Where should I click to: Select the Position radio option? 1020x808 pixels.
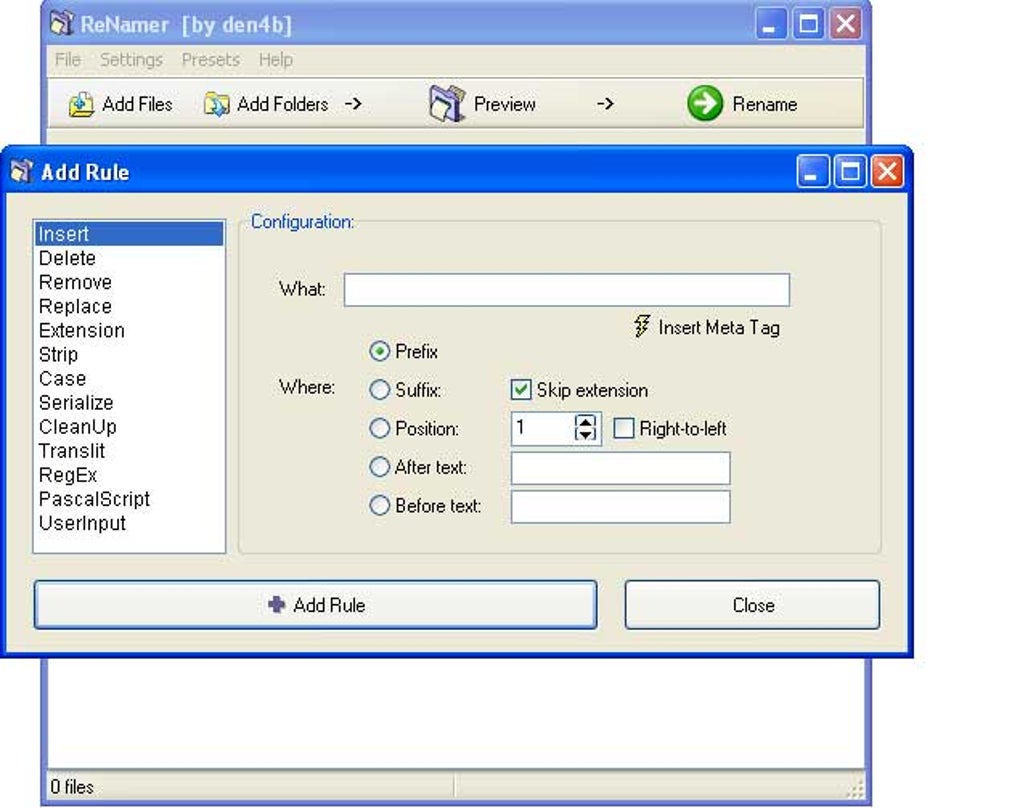click(x=379, y=428)
